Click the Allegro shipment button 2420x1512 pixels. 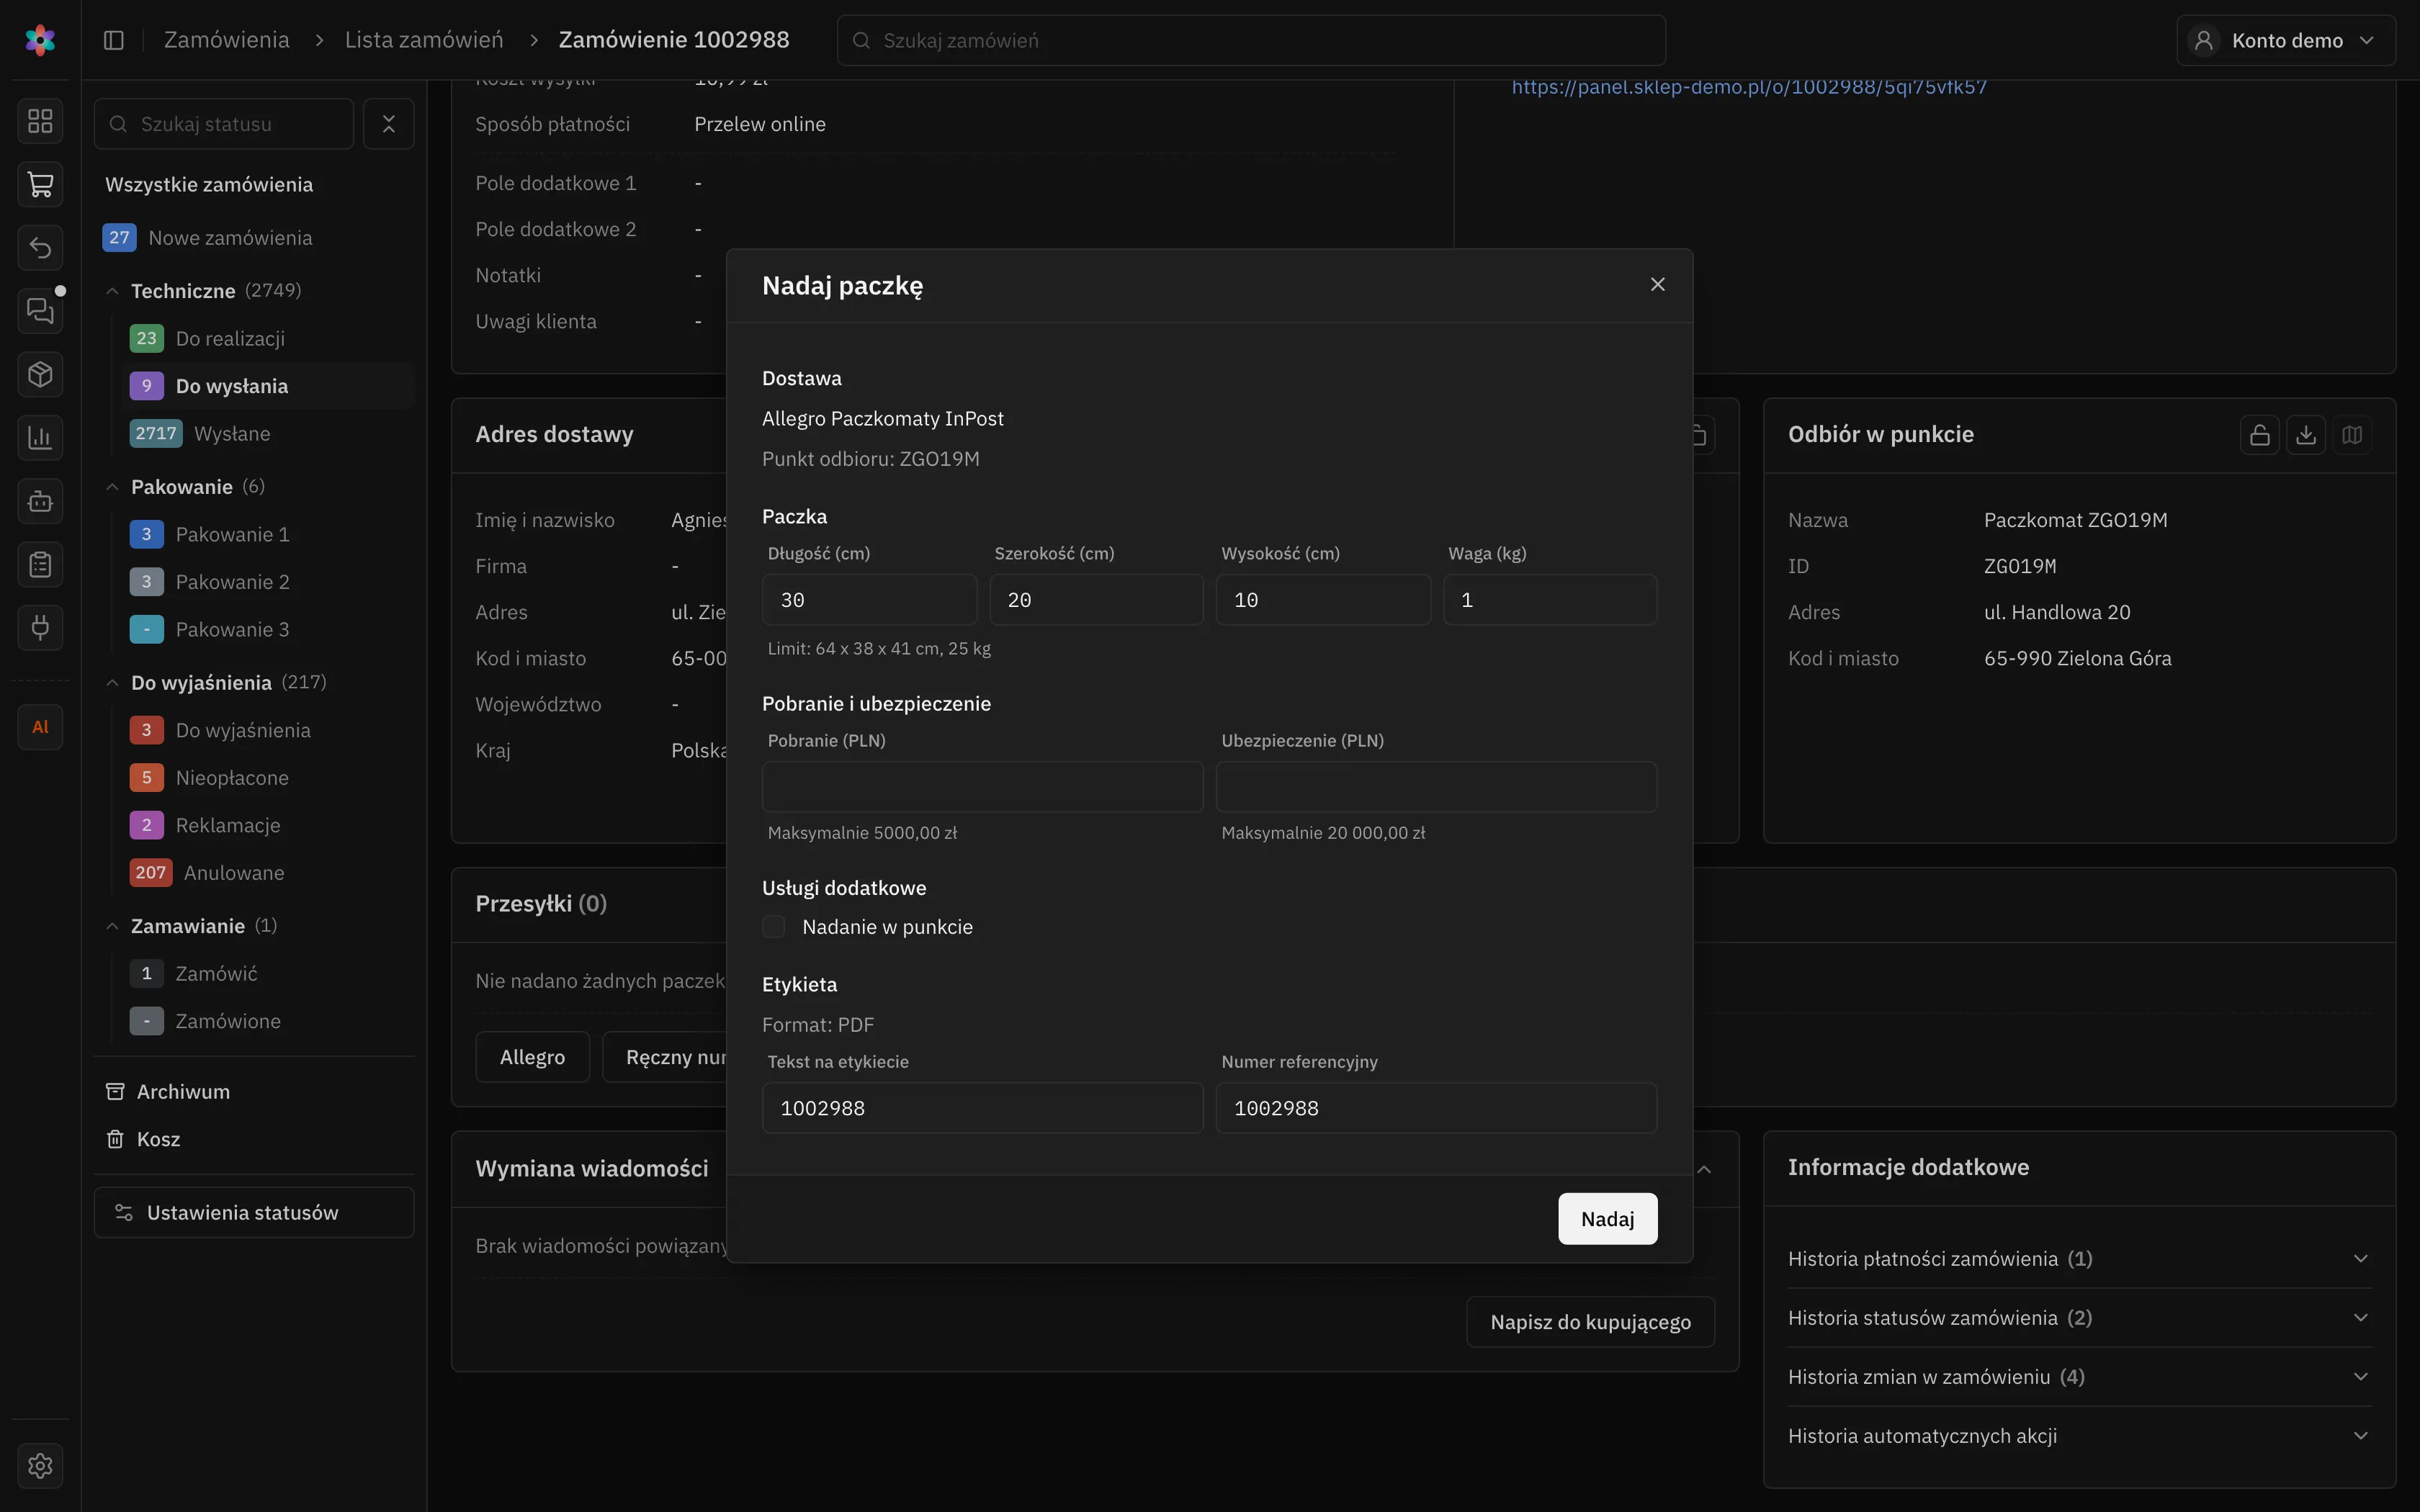(533, 1057)
